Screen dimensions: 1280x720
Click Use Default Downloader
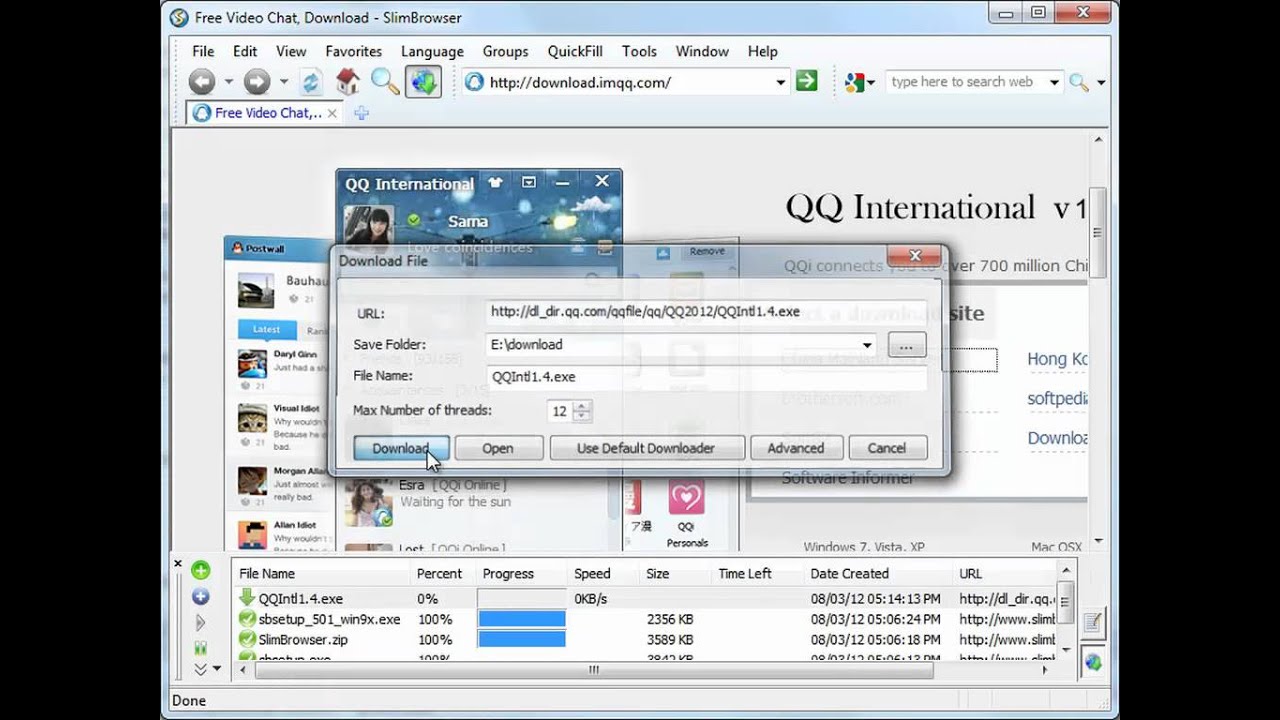pos(646,448)
